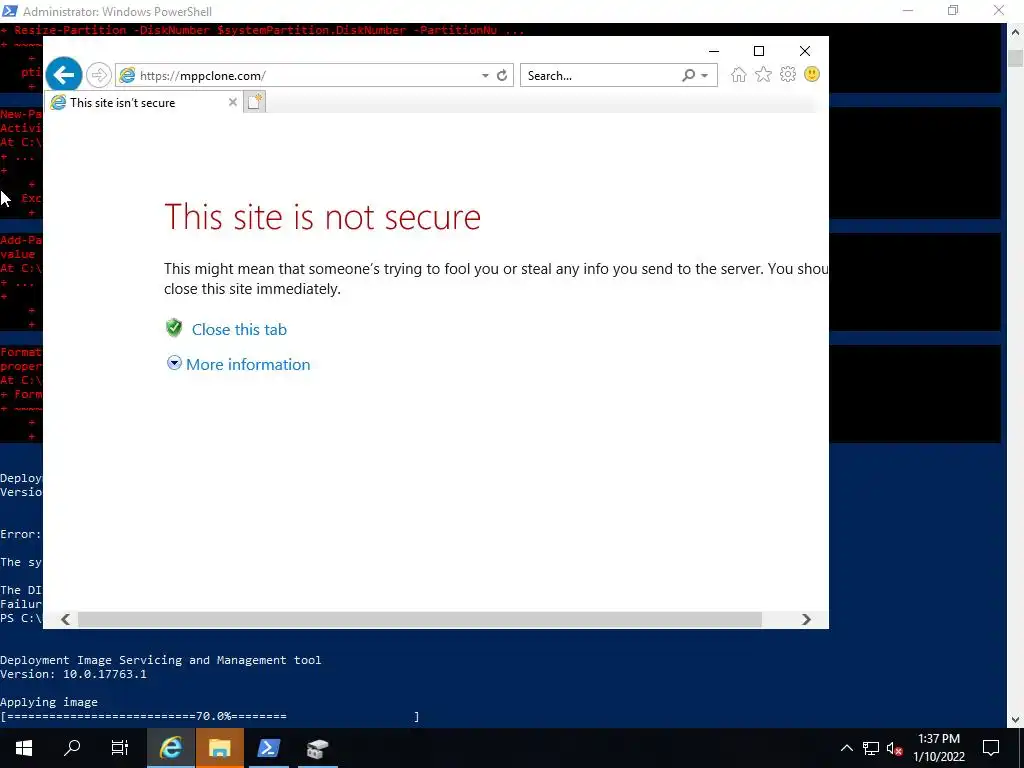Open the Tools gear icon in Internet Explorer
The height and width of the screenshot is (768, 1024).
[x=788, y=74]
